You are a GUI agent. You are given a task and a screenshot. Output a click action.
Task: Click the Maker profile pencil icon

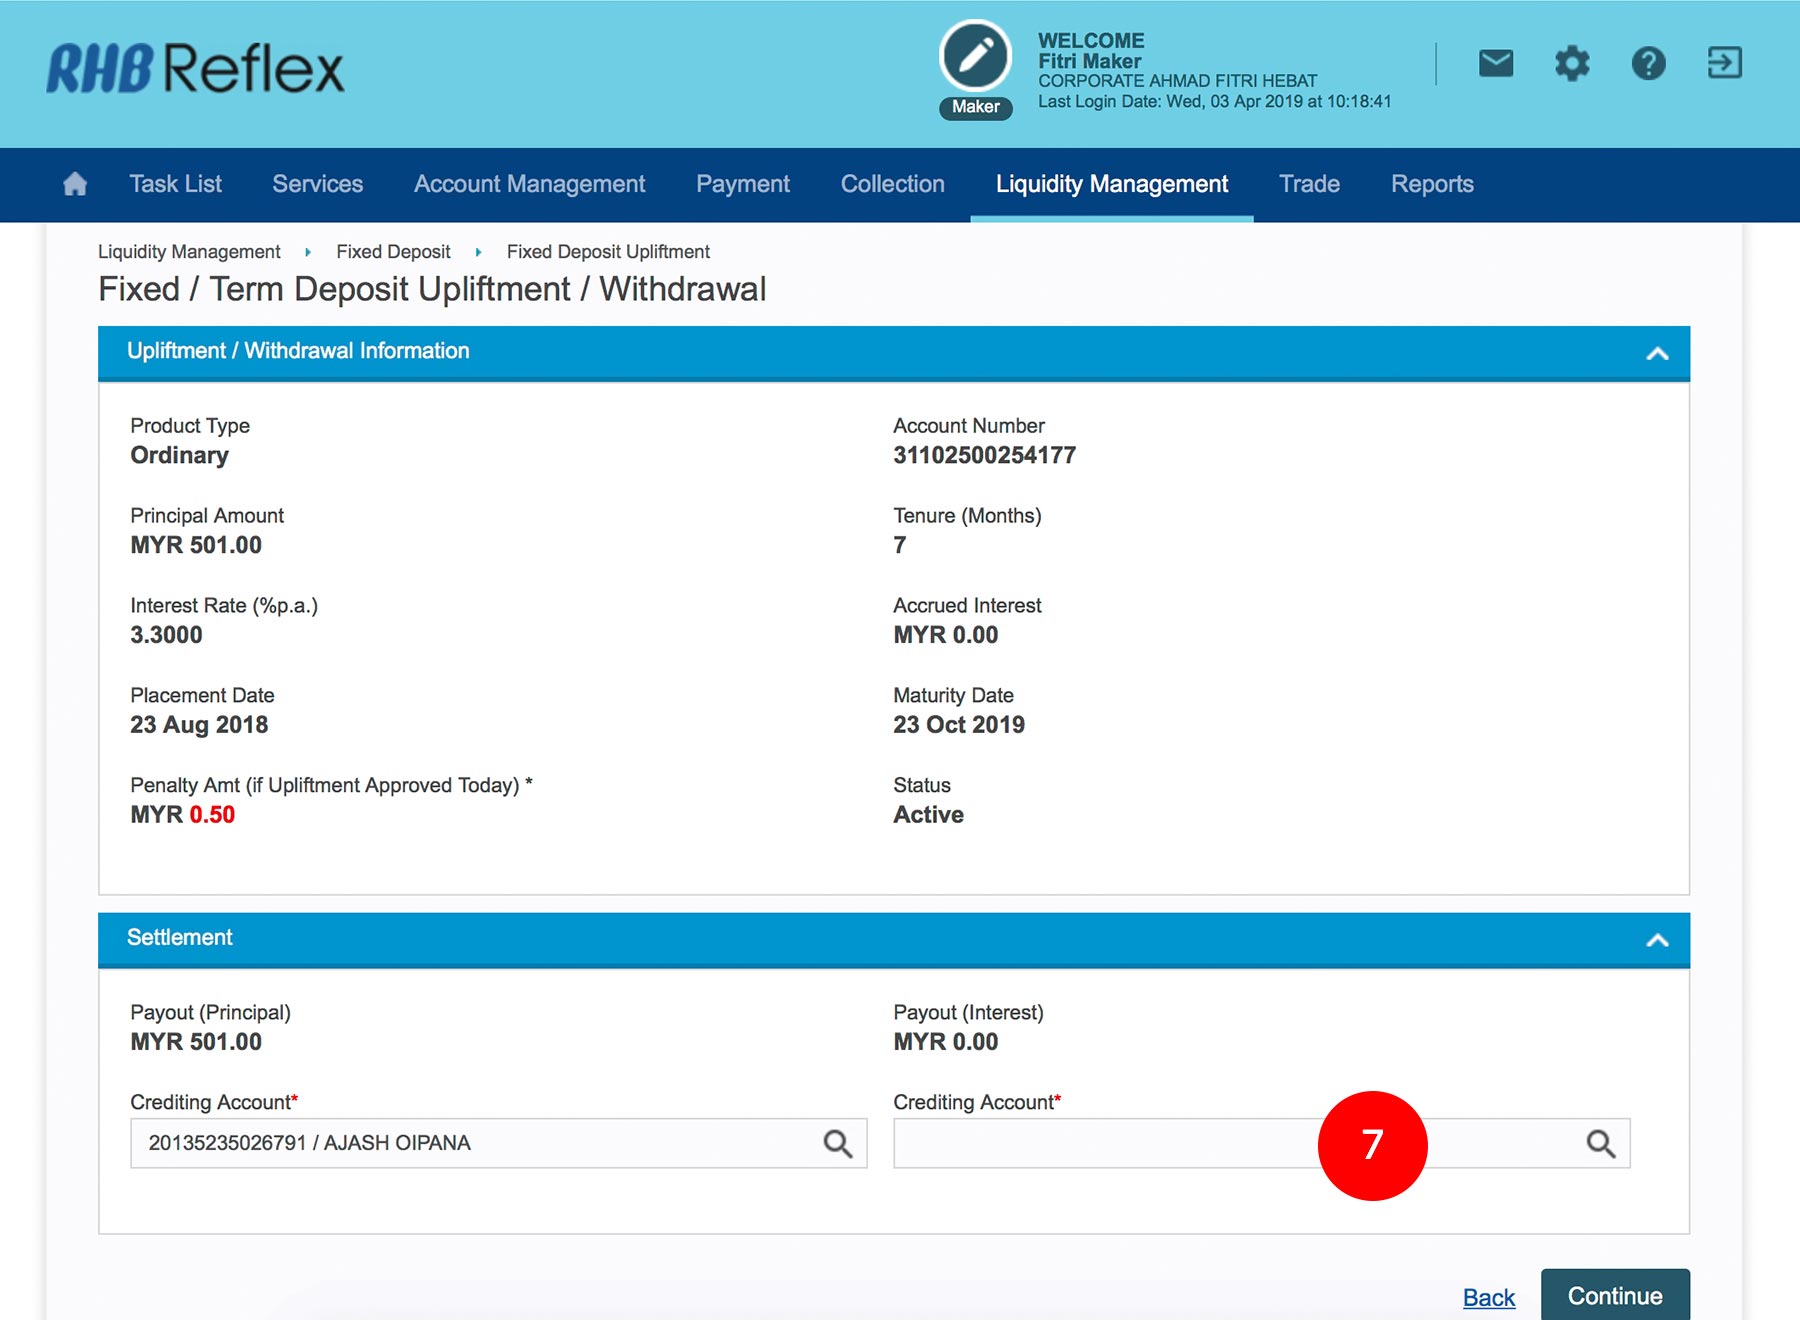pos(975,57)
